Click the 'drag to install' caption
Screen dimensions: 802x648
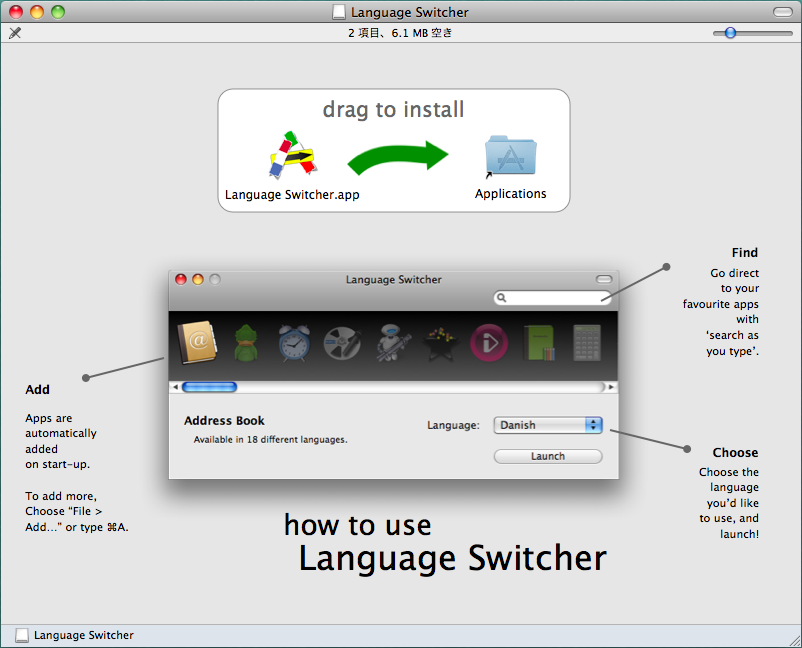[x=393, y=110]
